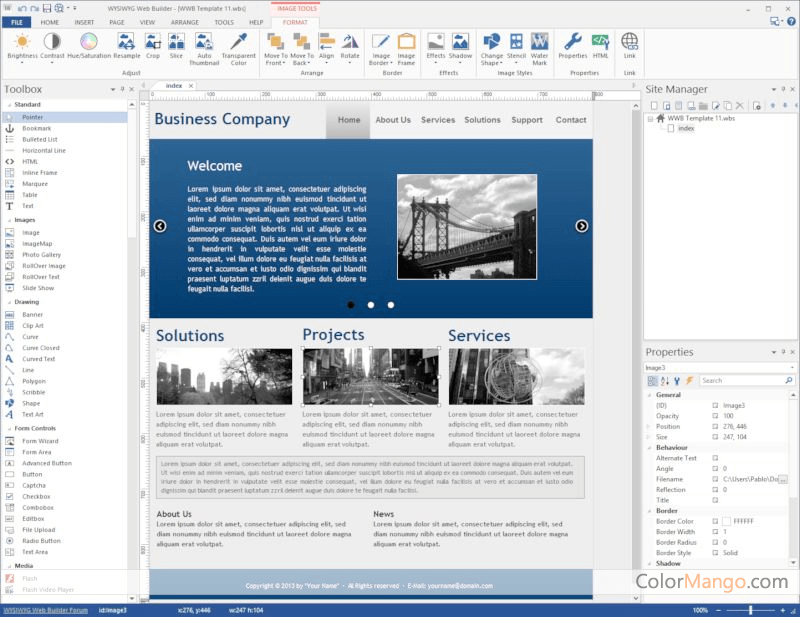This screenshot has width=800, height=617.
Task: Open the HTML properties icon
Action: coord(600,42)
